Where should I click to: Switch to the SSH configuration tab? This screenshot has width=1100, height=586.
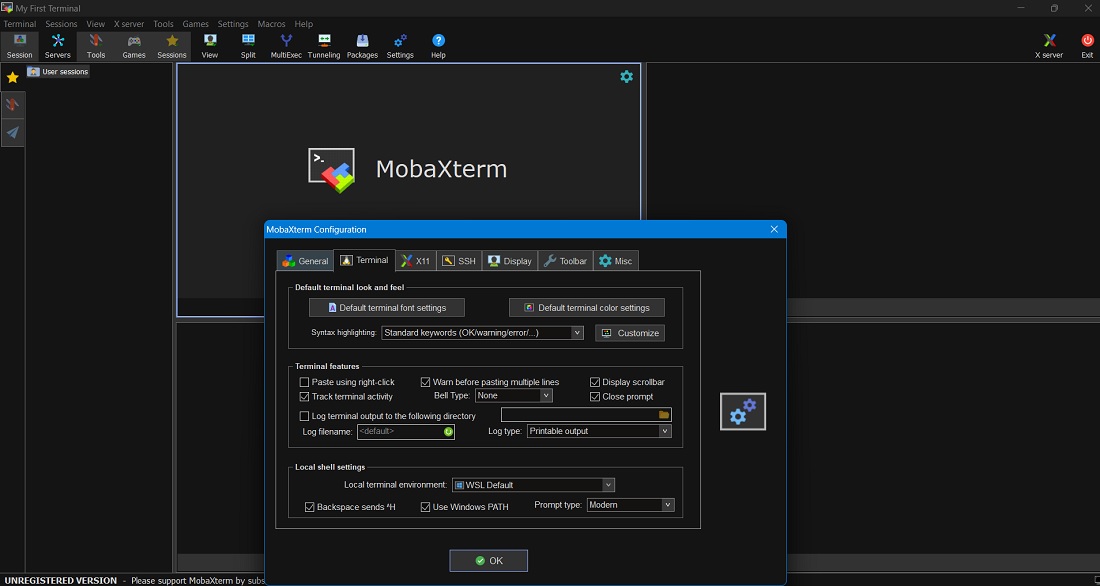[459, 260]
